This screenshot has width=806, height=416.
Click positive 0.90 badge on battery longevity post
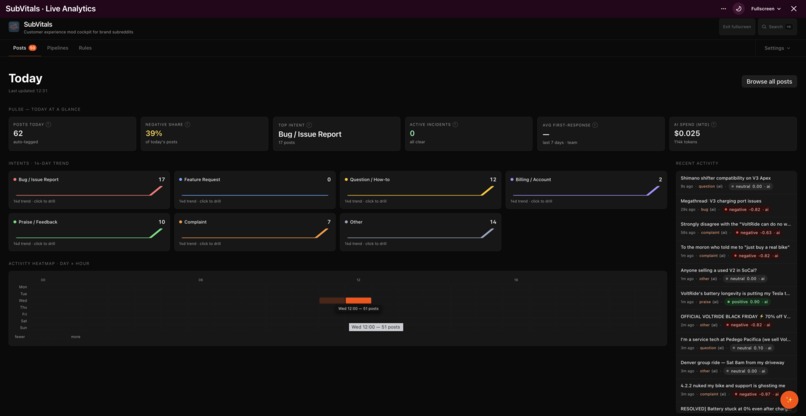click(748, 302)
